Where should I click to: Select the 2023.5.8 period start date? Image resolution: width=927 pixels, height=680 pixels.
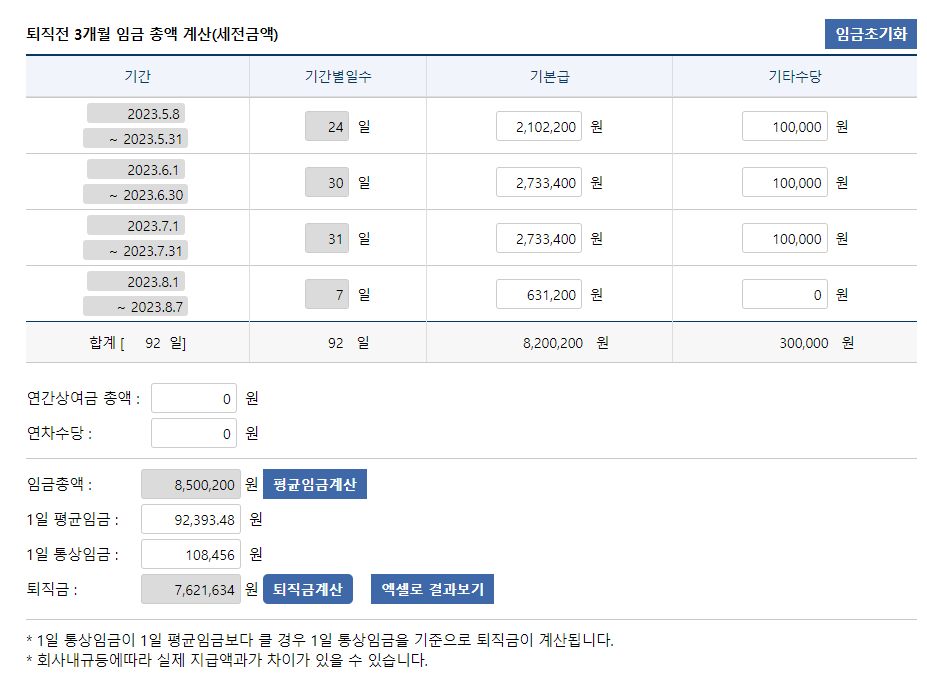tap(137, 113)
